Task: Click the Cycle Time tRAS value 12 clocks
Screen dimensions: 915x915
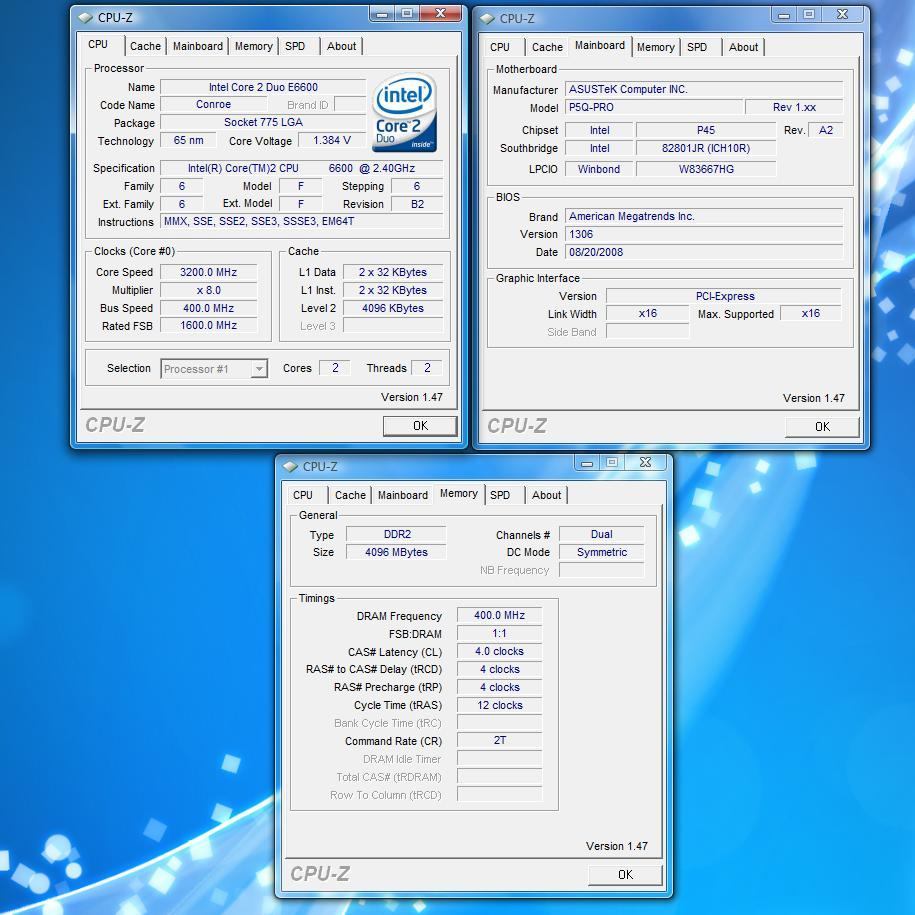Action: 500,706
